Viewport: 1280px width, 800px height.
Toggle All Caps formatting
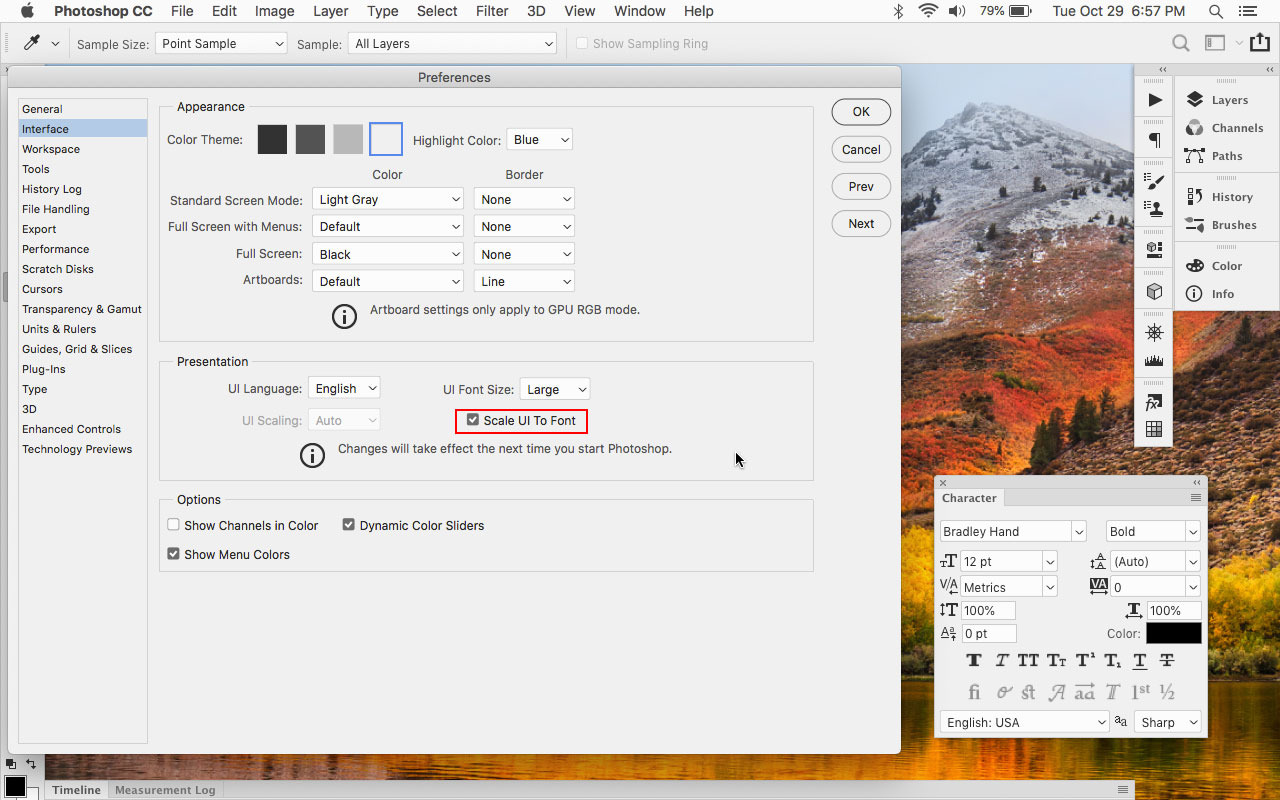tap(1027, 660)
